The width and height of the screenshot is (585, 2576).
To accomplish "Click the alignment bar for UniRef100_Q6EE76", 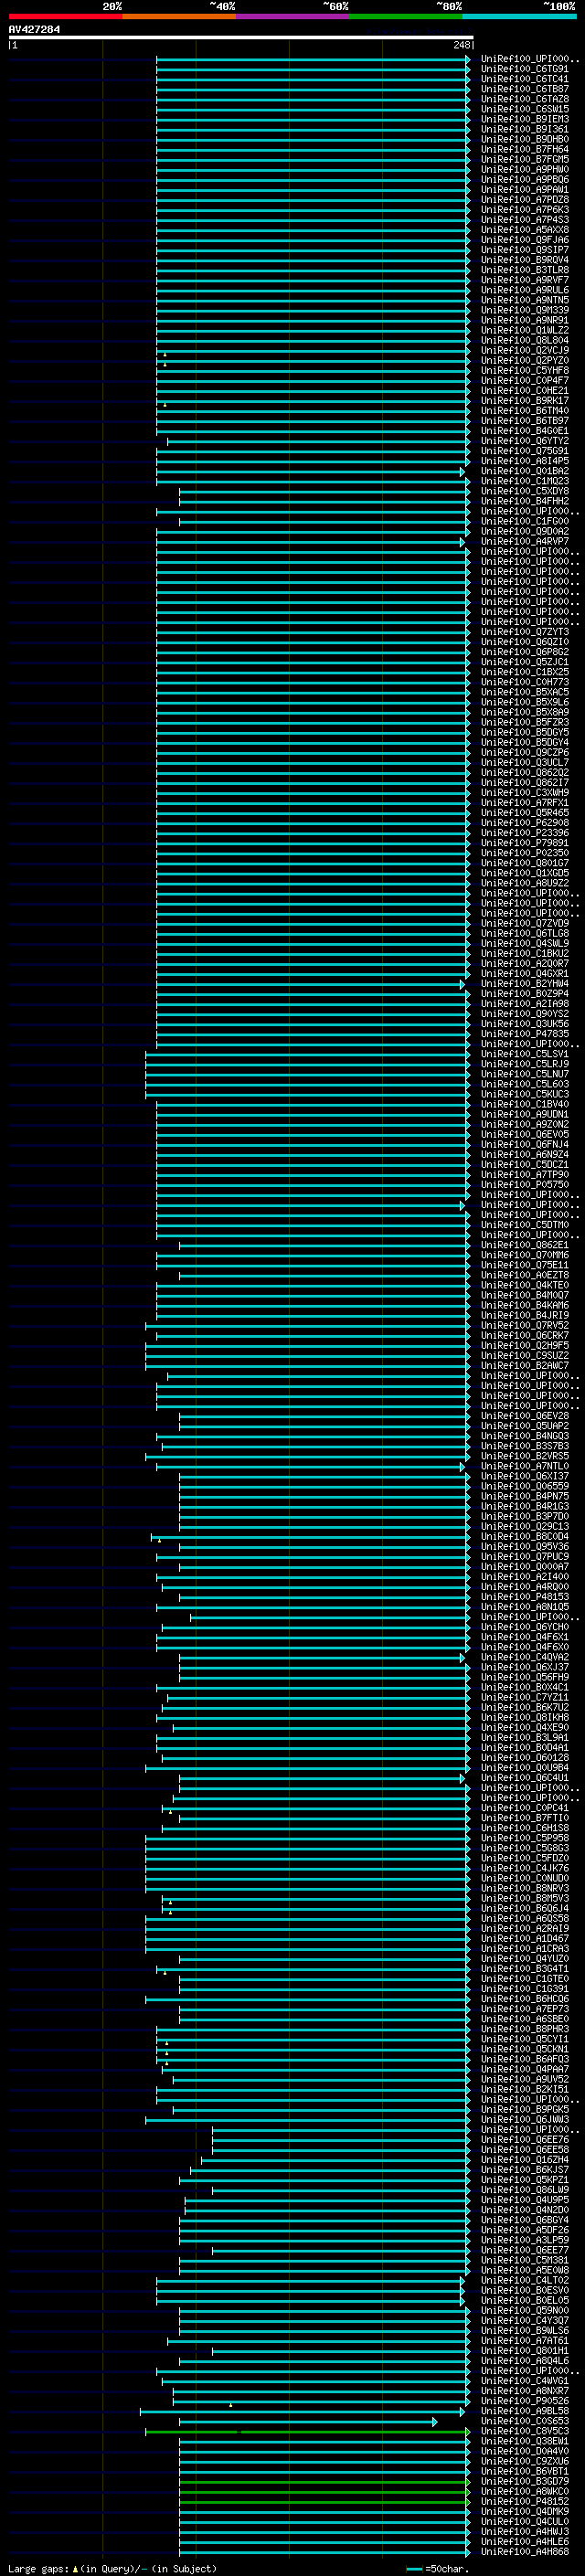I will 341,2140.
